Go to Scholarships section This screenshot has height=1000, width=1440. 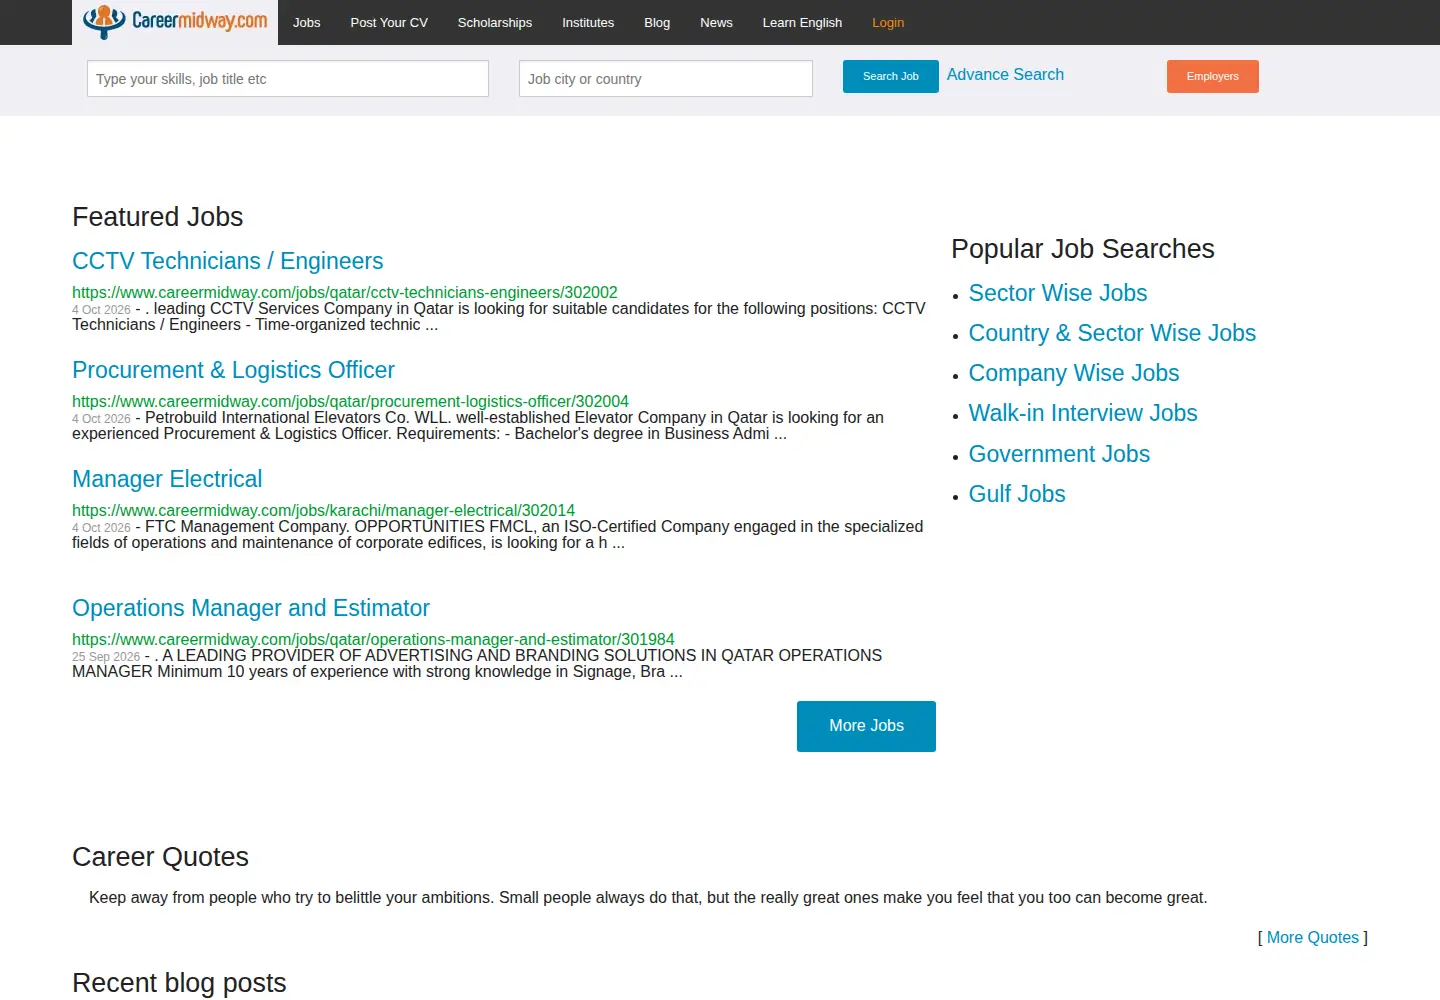point(495,22)
